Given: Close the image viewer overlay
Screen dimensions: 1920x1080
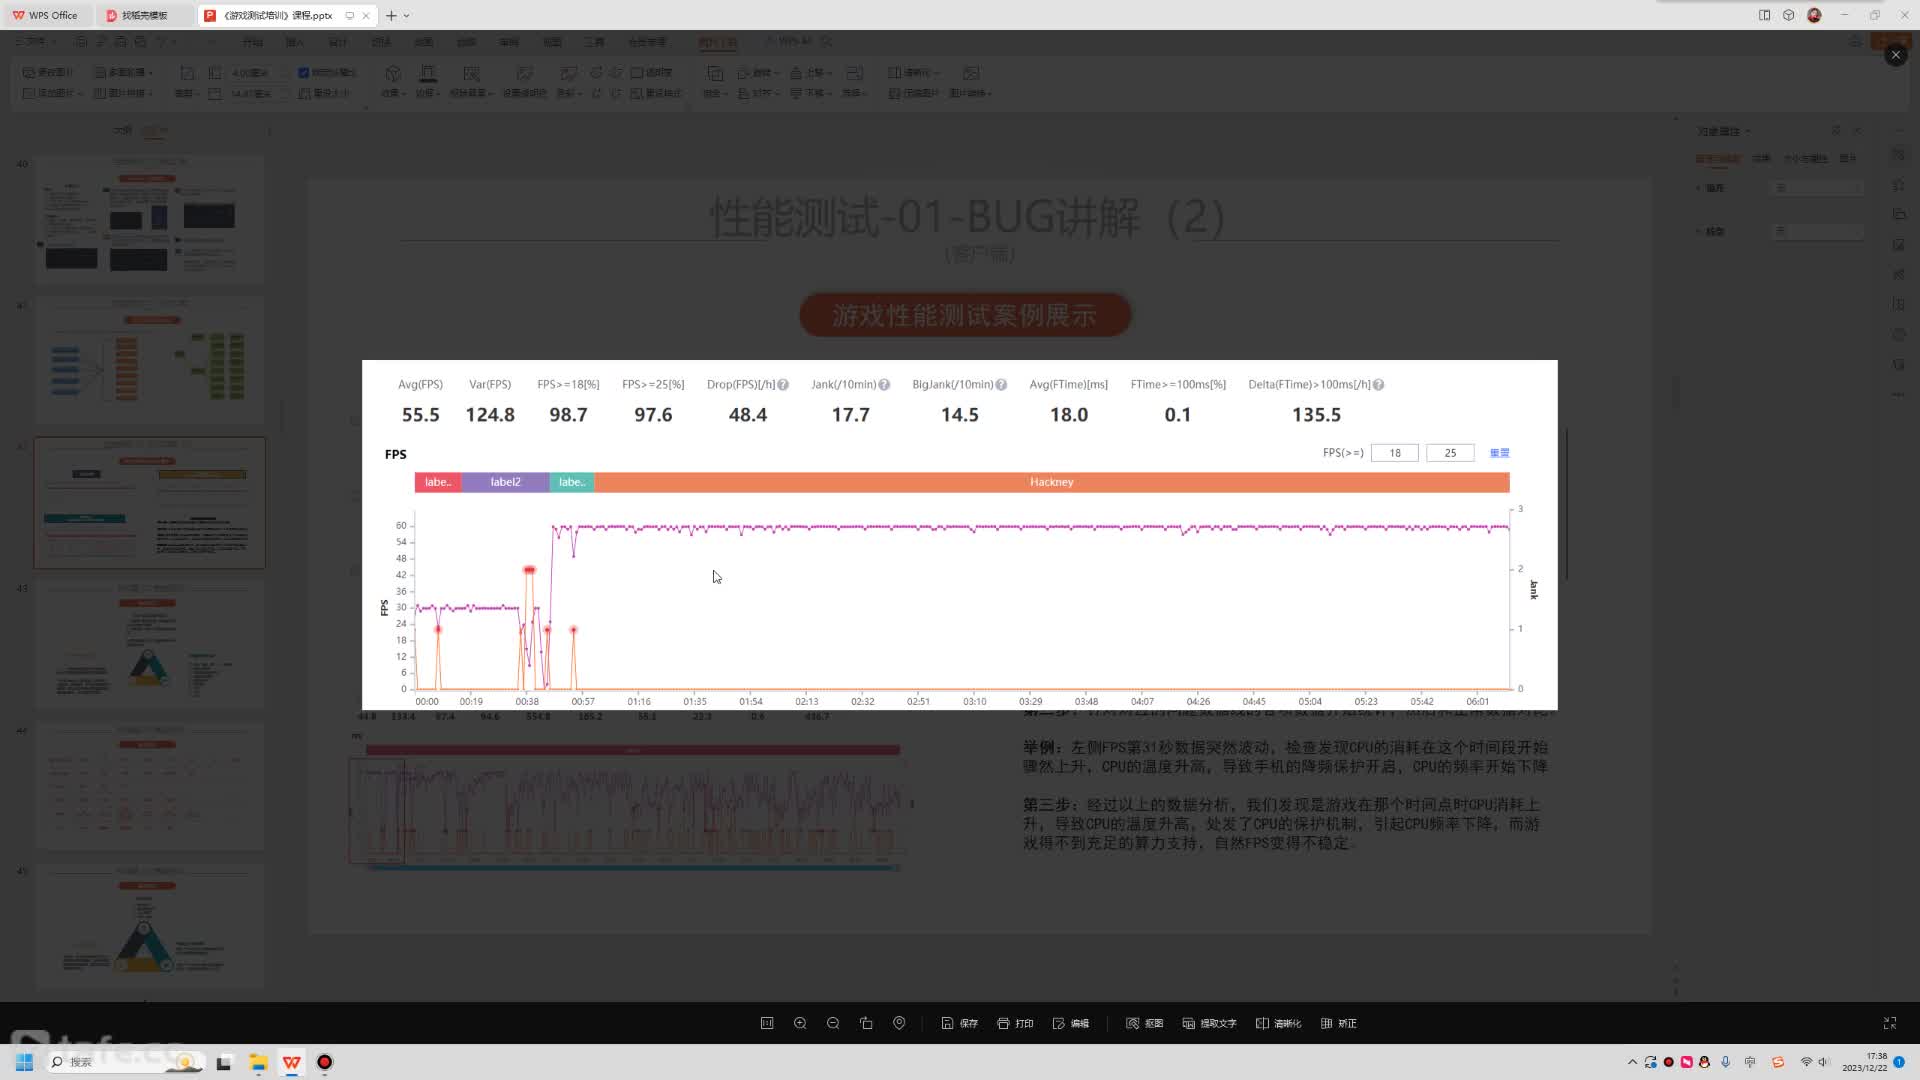Looking at the screenshot, I should tap(1895, 55).
